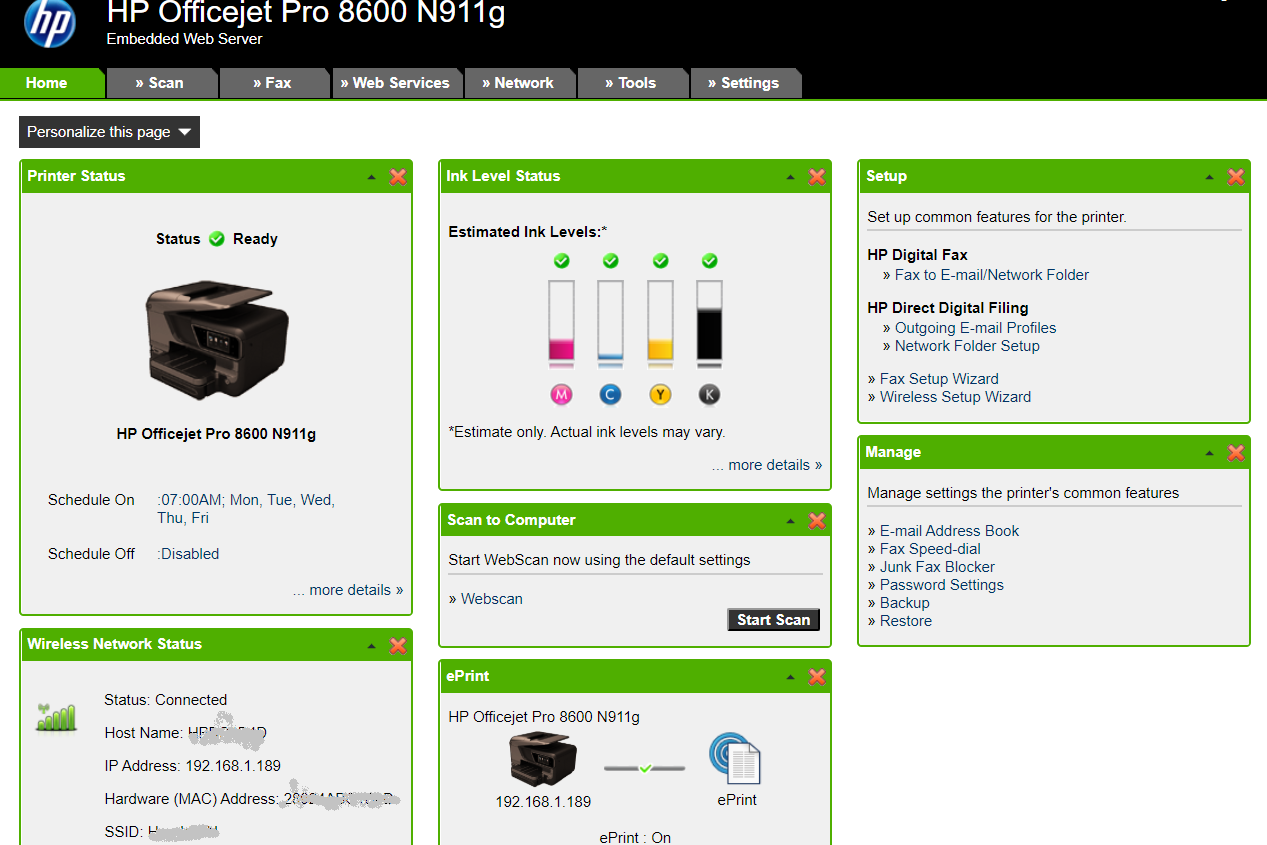Click cyan cartridge green check icon

coord(610,261)
